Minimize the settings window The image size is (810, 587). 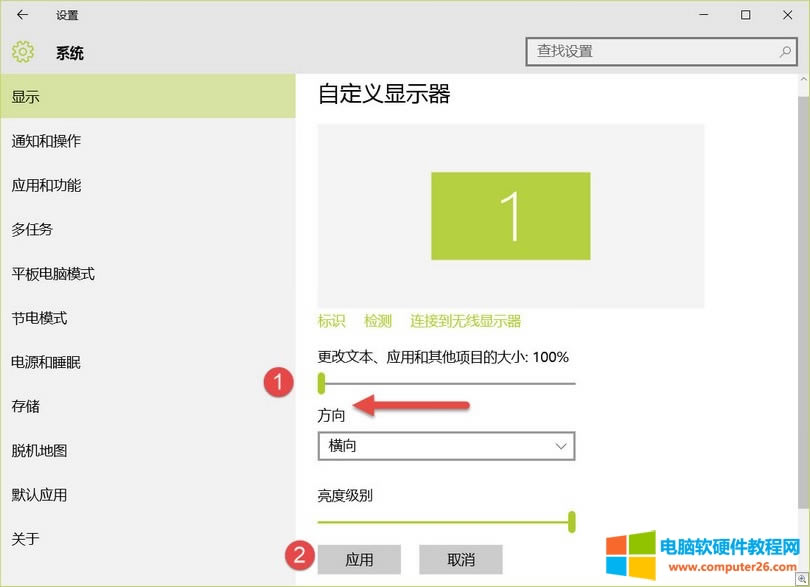tap(704, 15)
